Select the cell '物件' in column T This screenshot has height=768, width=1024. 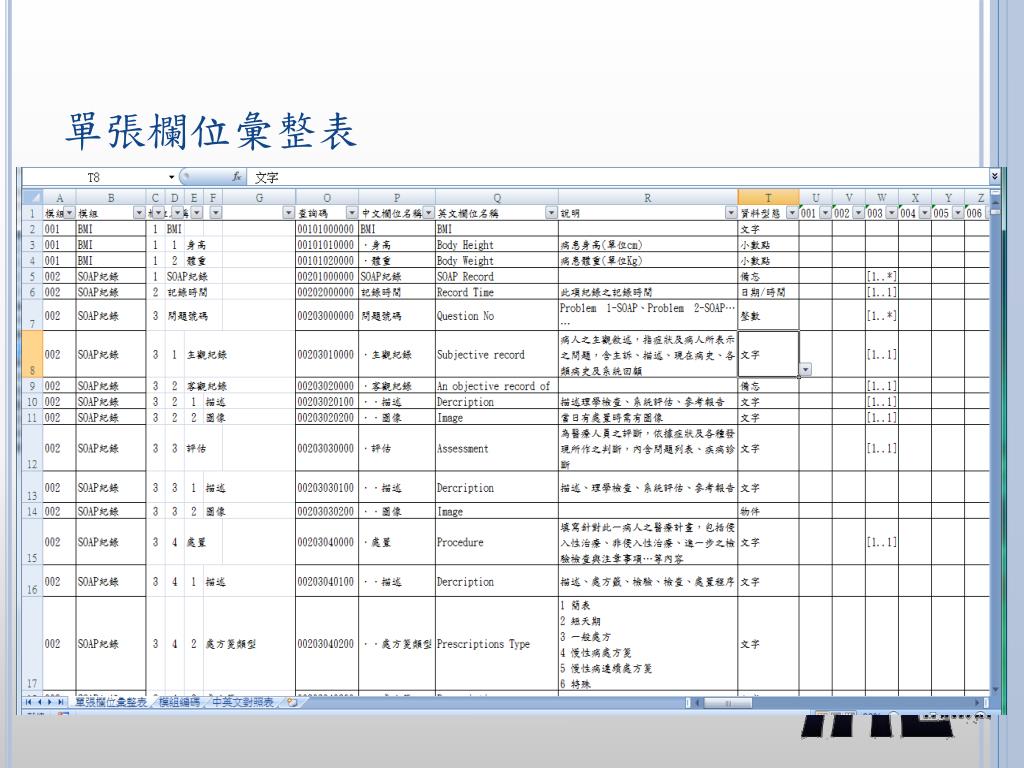[x=768, y=511]
